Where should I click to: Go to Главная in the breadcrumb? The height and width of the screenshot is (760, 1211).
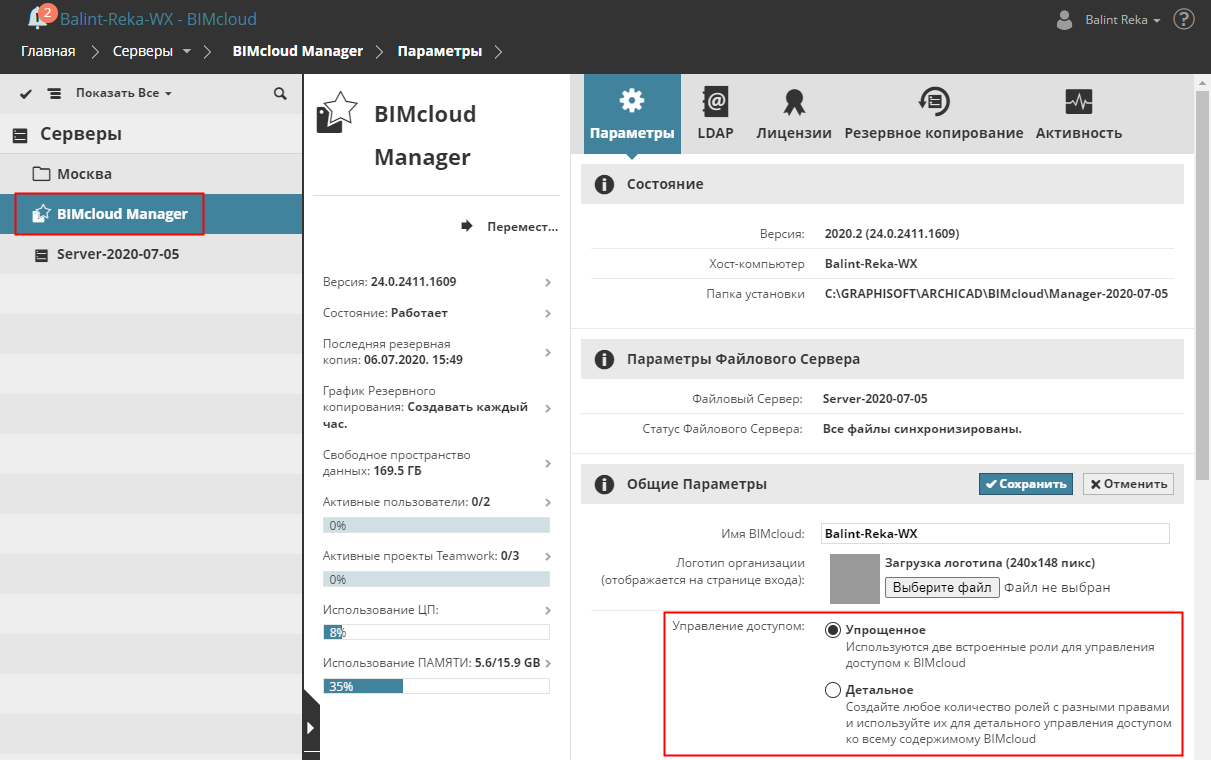click(48, 51)
